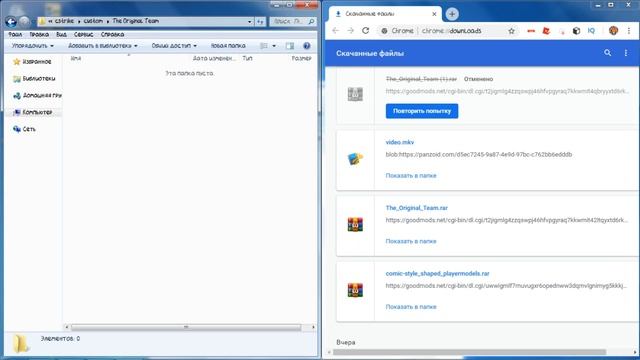Sort by the Размер column header

click(x=301, y=58)
